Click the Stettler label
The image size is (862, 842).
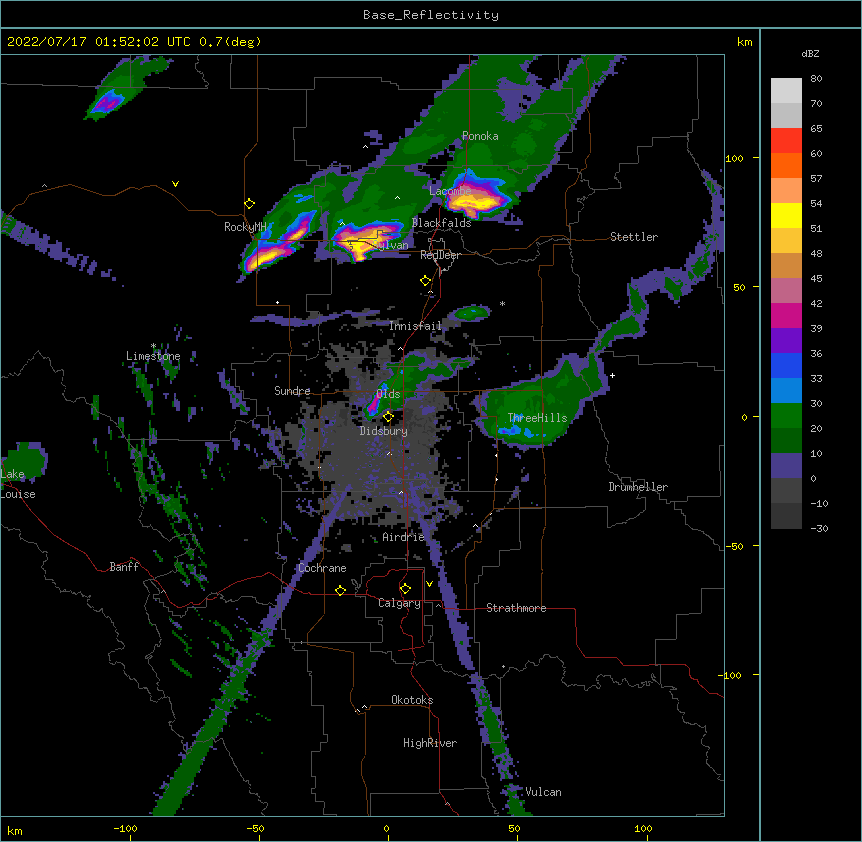634,237
